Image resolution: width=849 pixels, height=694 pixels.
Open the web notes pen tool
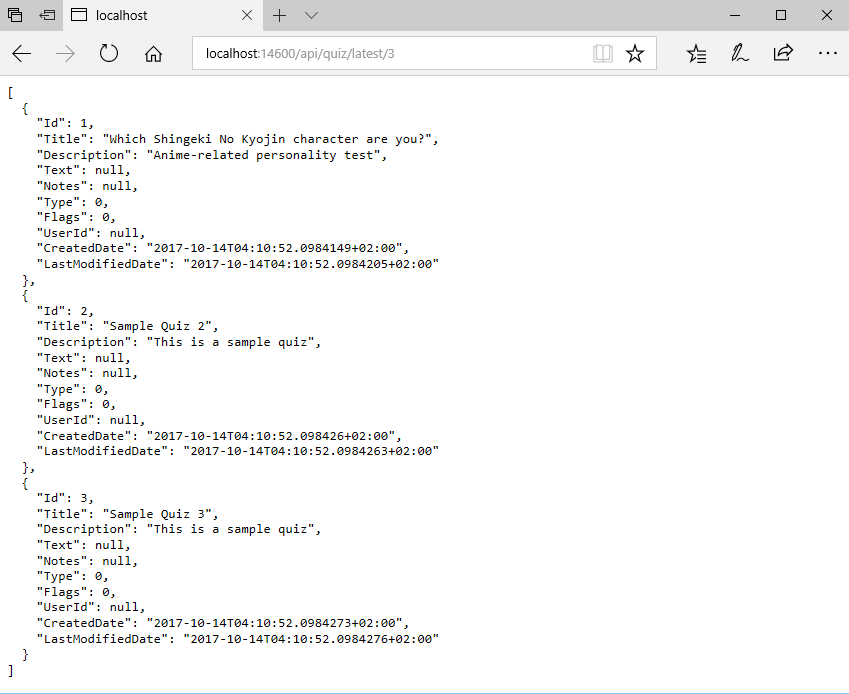tap(740, 54)
